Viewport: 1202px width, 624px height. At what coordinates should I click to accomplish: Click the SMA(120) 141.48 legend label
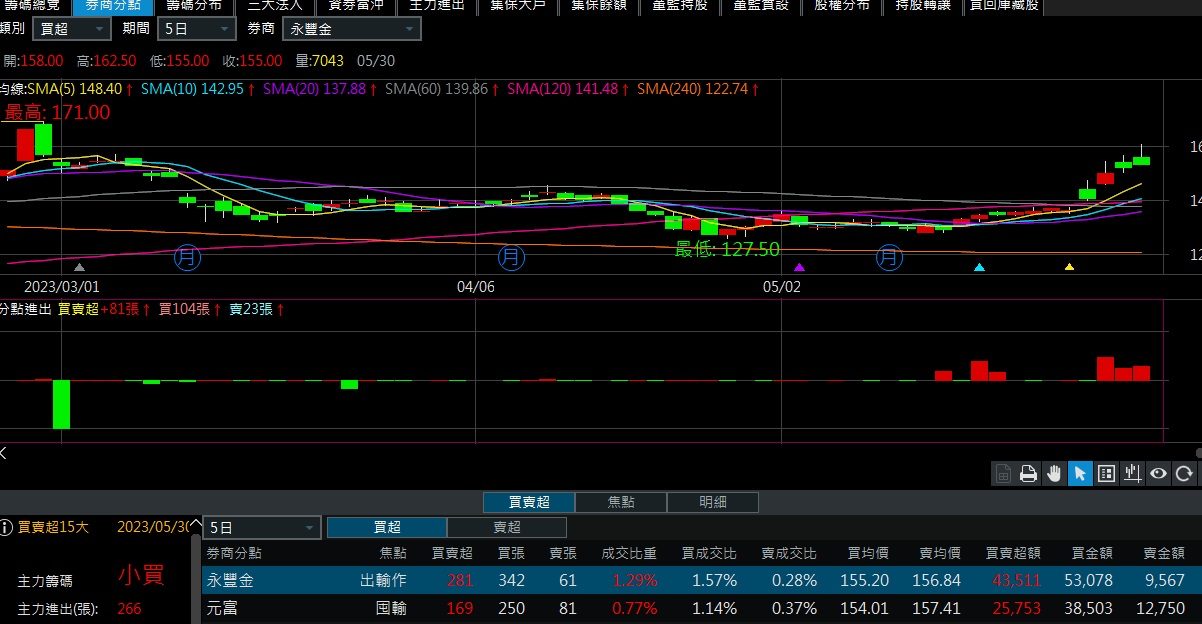click(x=562, y=89)
